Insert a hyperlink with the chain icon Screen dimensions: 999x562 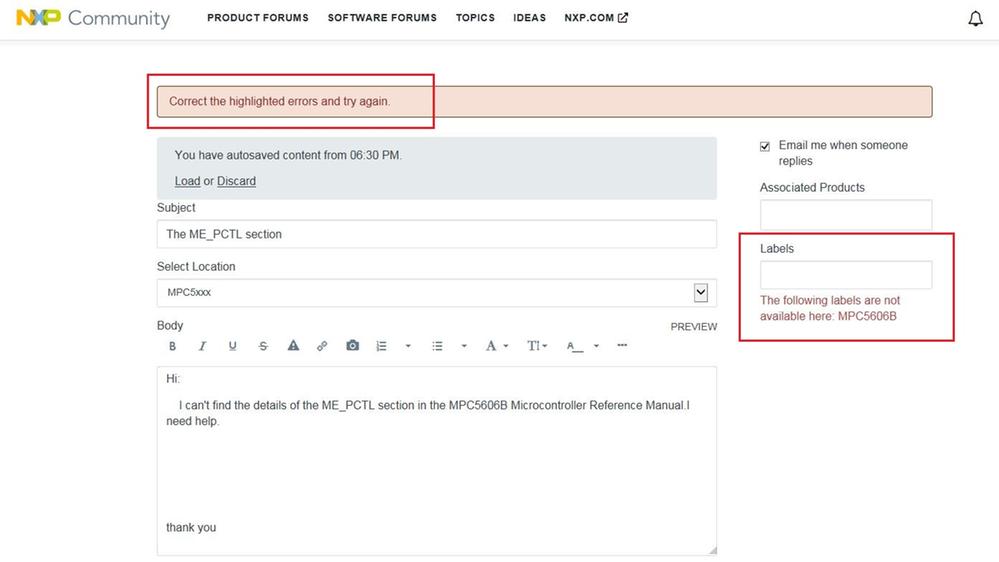click(x=322, y=346)
